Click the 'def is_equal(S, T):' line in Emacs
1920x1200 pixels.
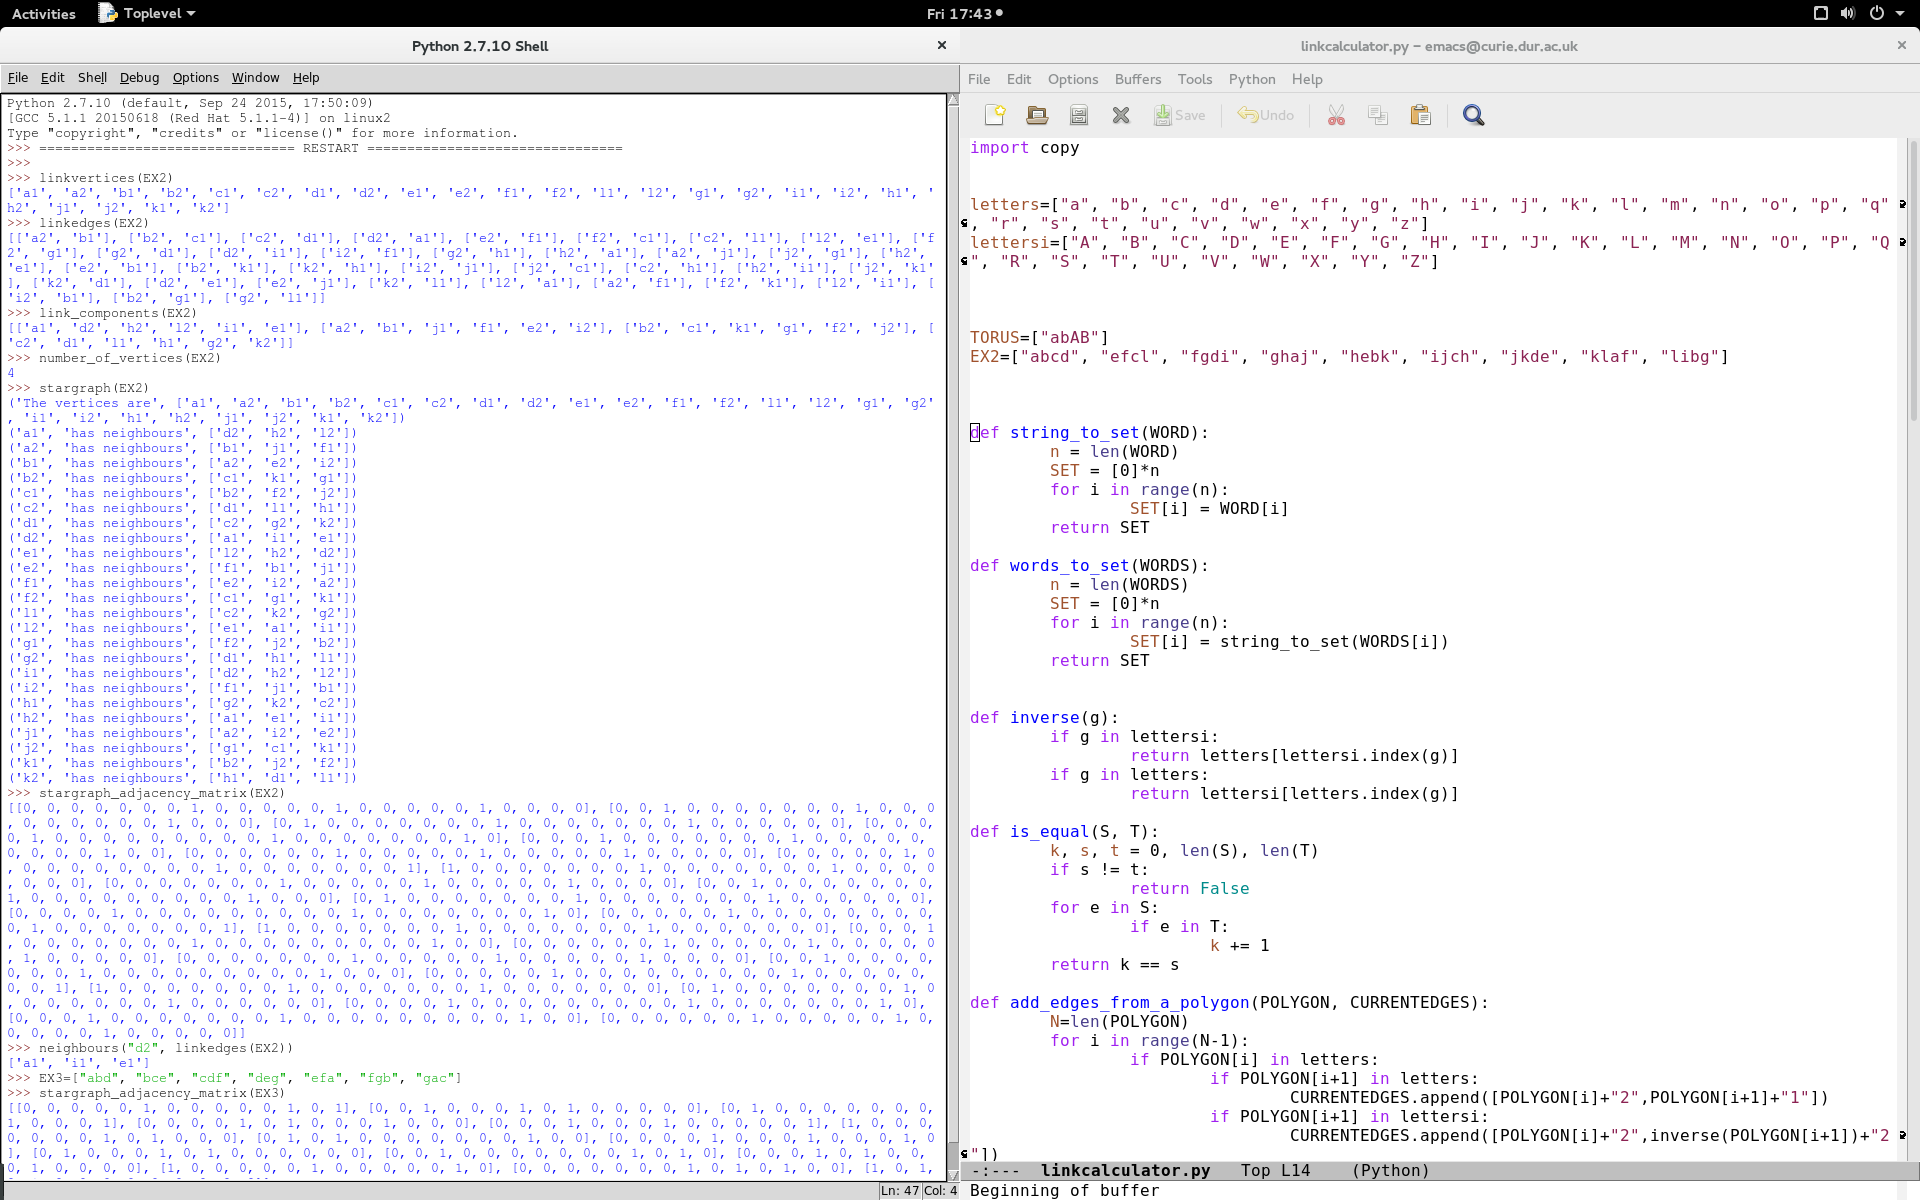tap(1064, 831)
